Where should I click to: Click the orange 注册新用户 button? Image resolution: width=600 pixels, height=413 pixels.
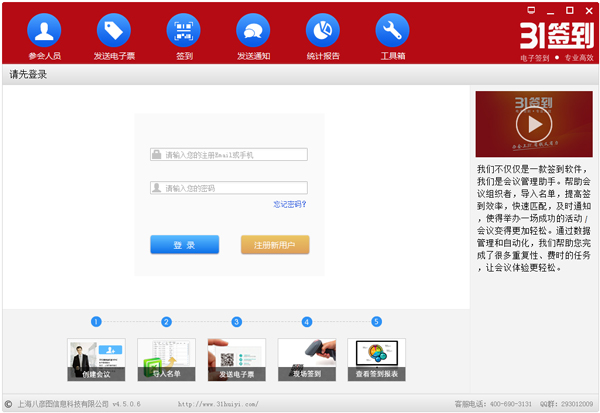tap(275, 245)
